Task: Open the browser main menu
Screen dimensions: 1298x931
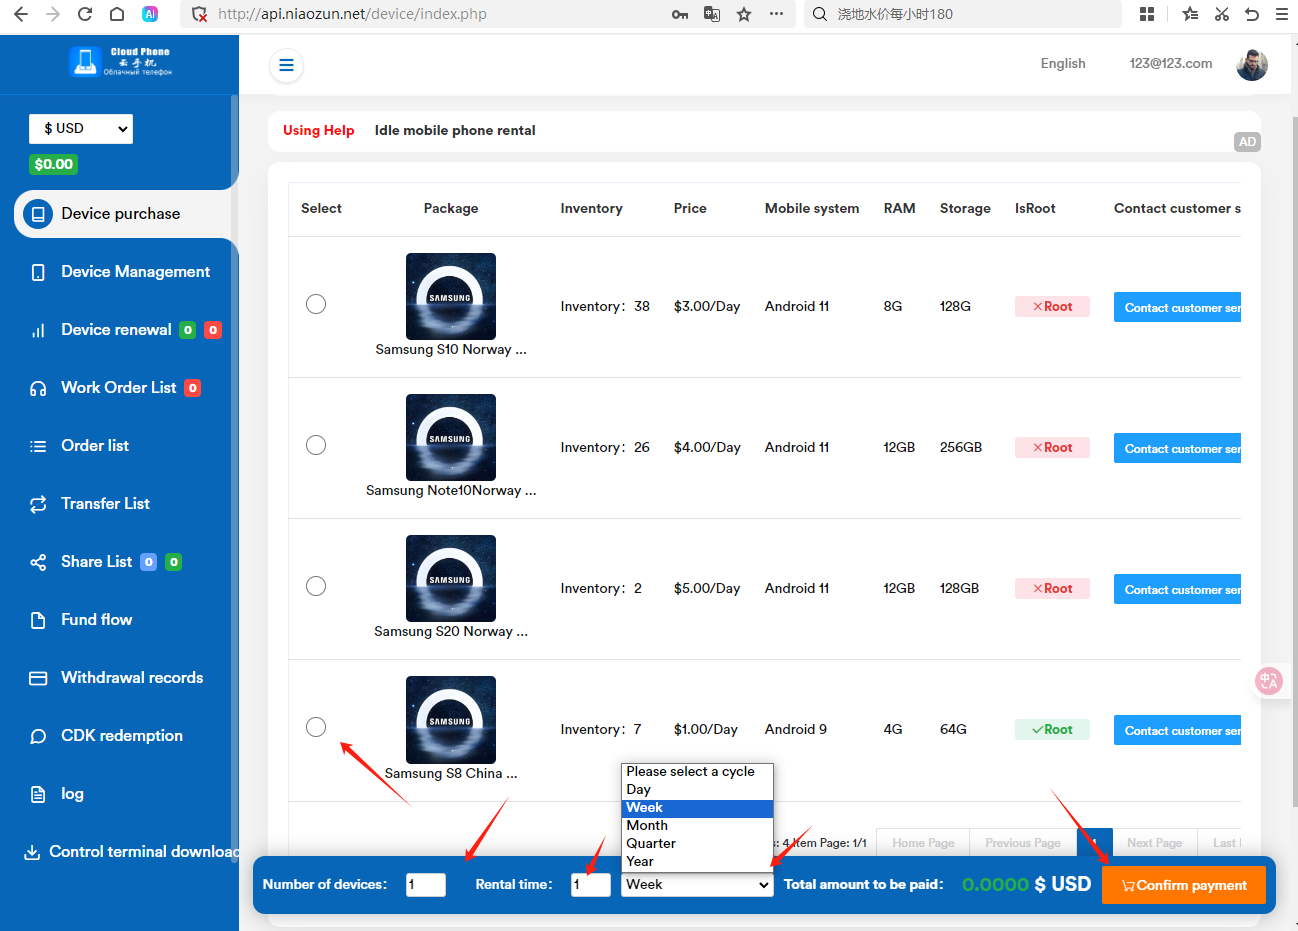Action: coord(1282,14)
